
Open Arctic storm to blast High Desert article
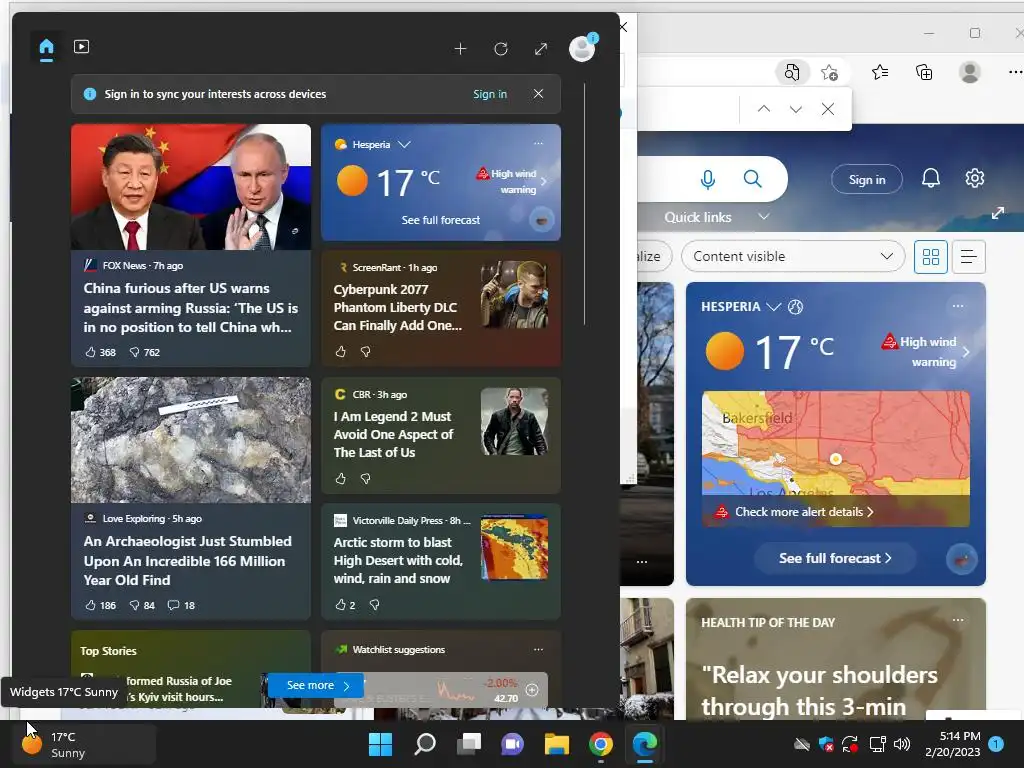tap(398, 560)
